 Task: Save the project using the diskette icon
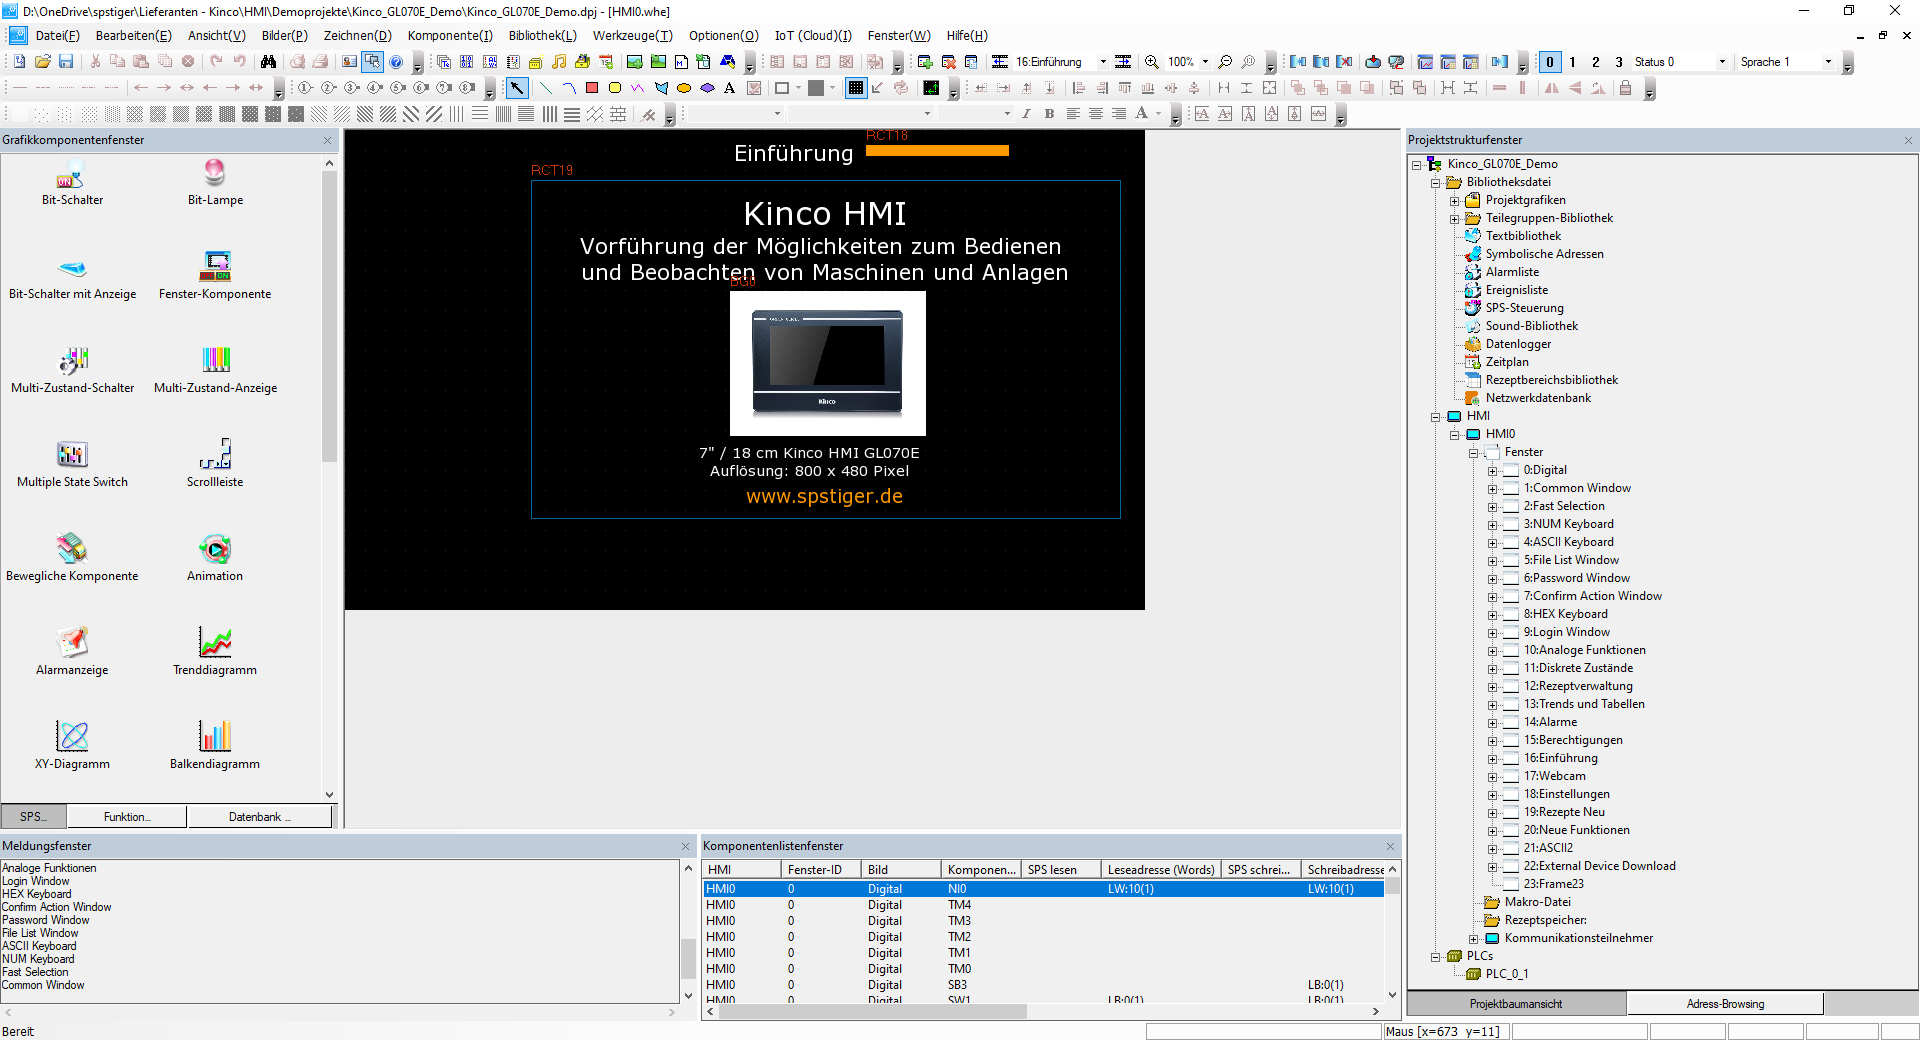tap(66, 62)
